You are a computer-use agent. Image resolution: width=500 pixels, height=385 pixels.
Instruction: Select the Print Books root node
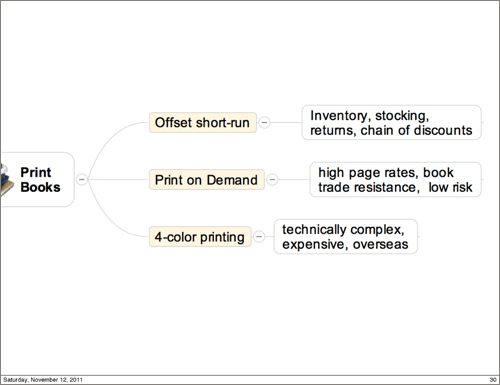pyautogui.click(x=37, y=180)
